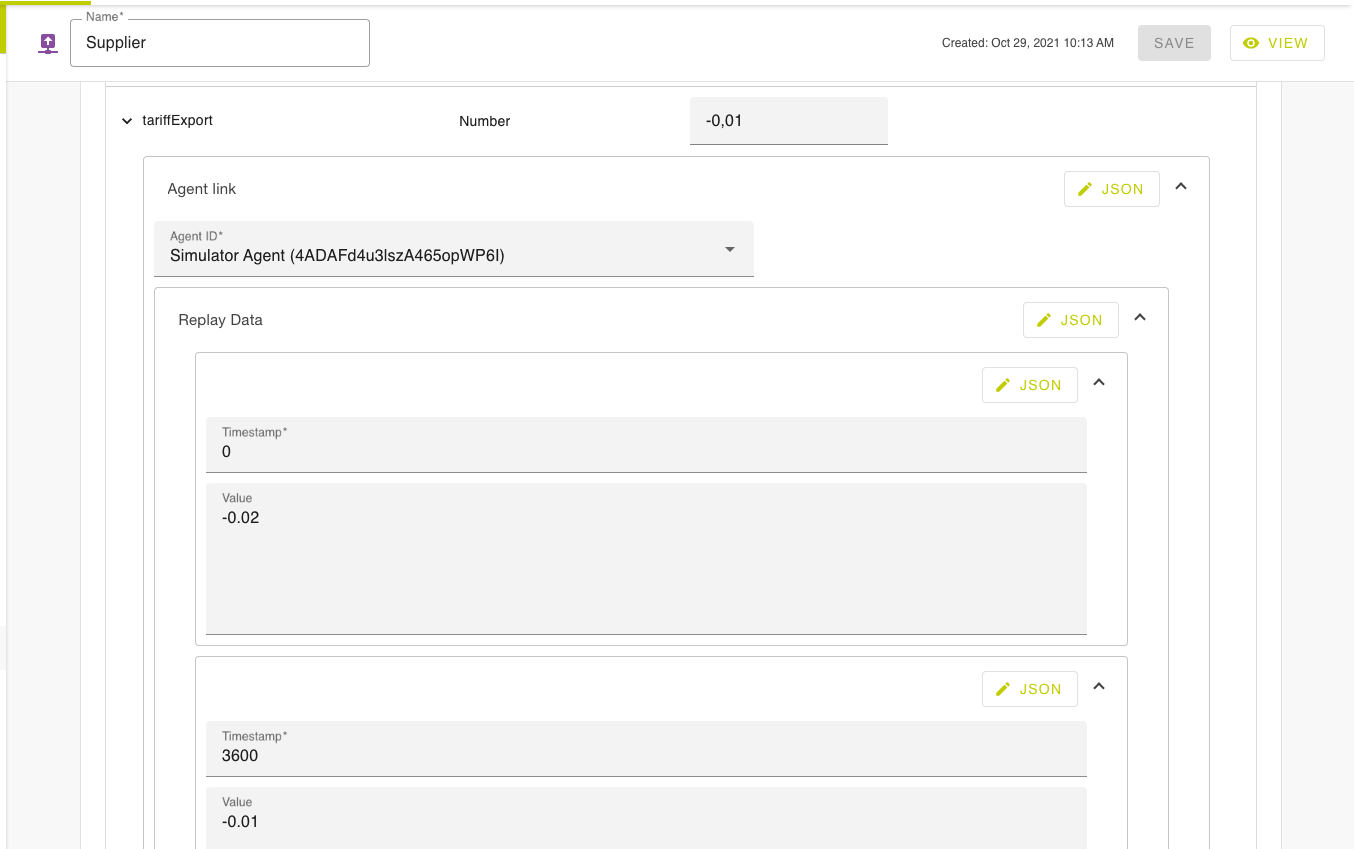Viewport: 1354px width, 849px height.
Task: Click pencil icon on first replay entry JSON
Action: tap(1003, 385)
